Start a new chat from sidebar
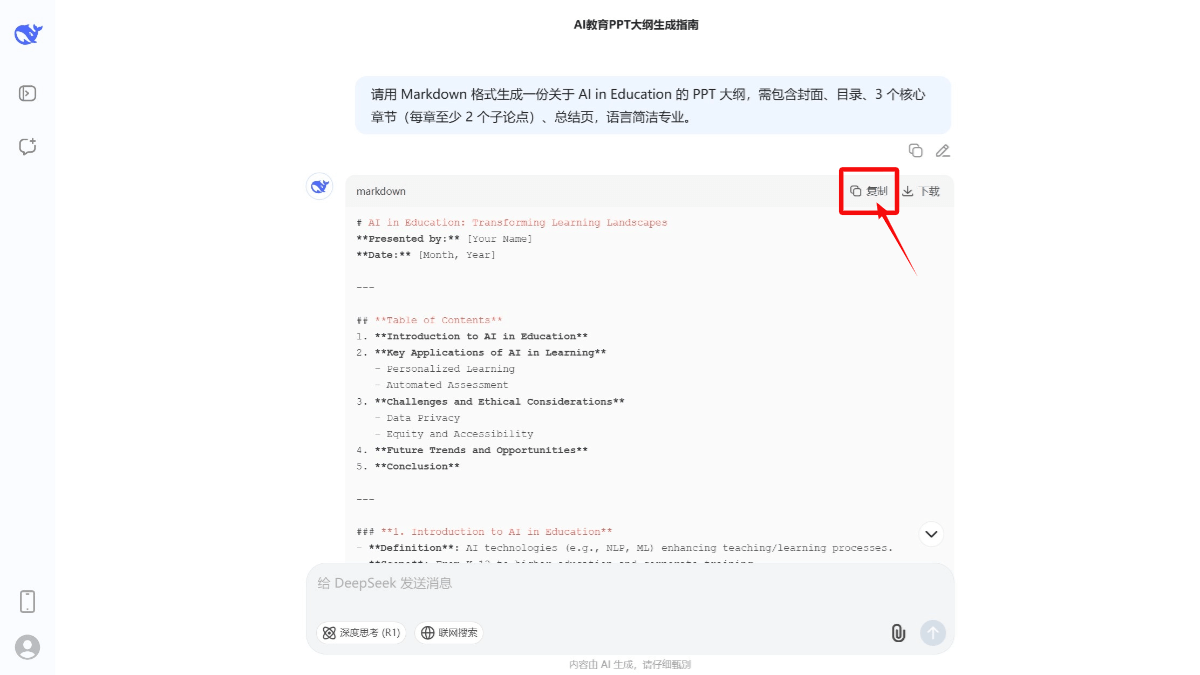 [28, 147]
